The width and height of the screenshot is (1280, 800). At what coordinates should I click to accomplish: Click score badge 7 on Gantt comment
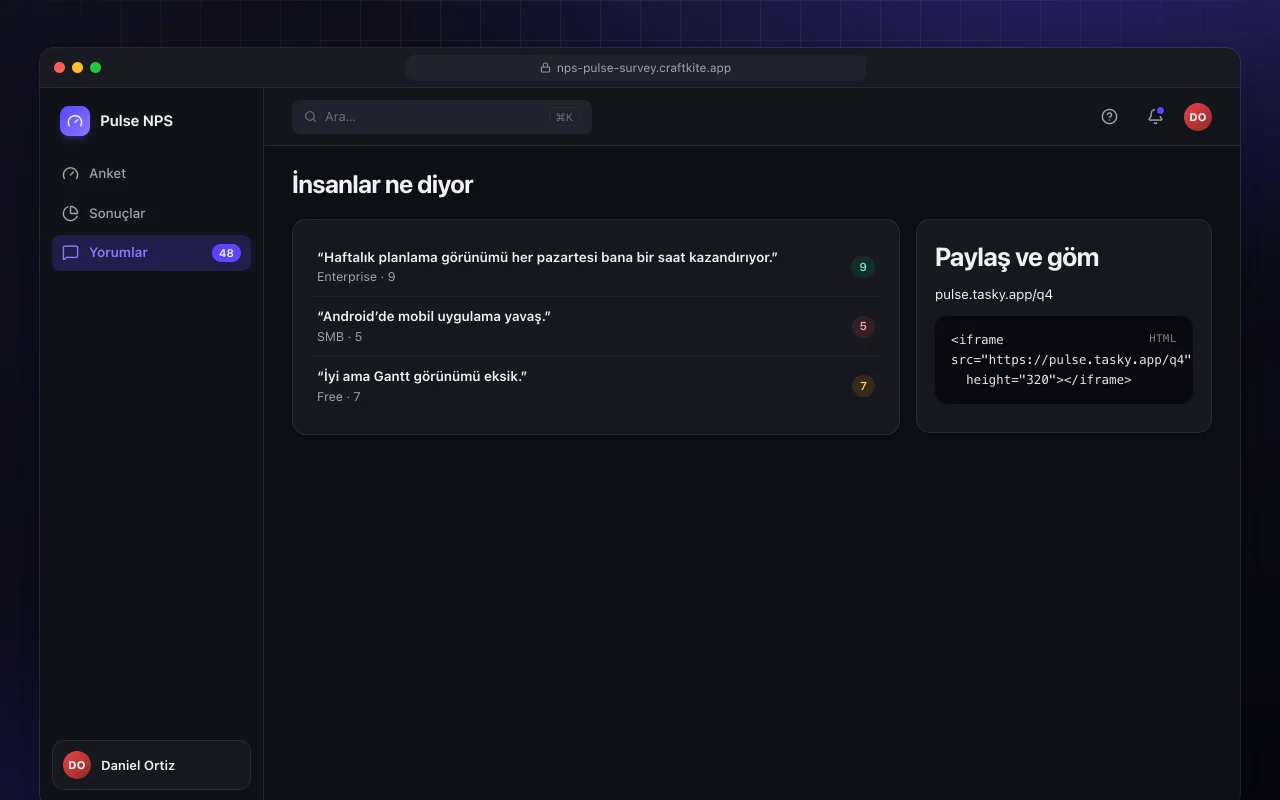click(x=863, y=386)
